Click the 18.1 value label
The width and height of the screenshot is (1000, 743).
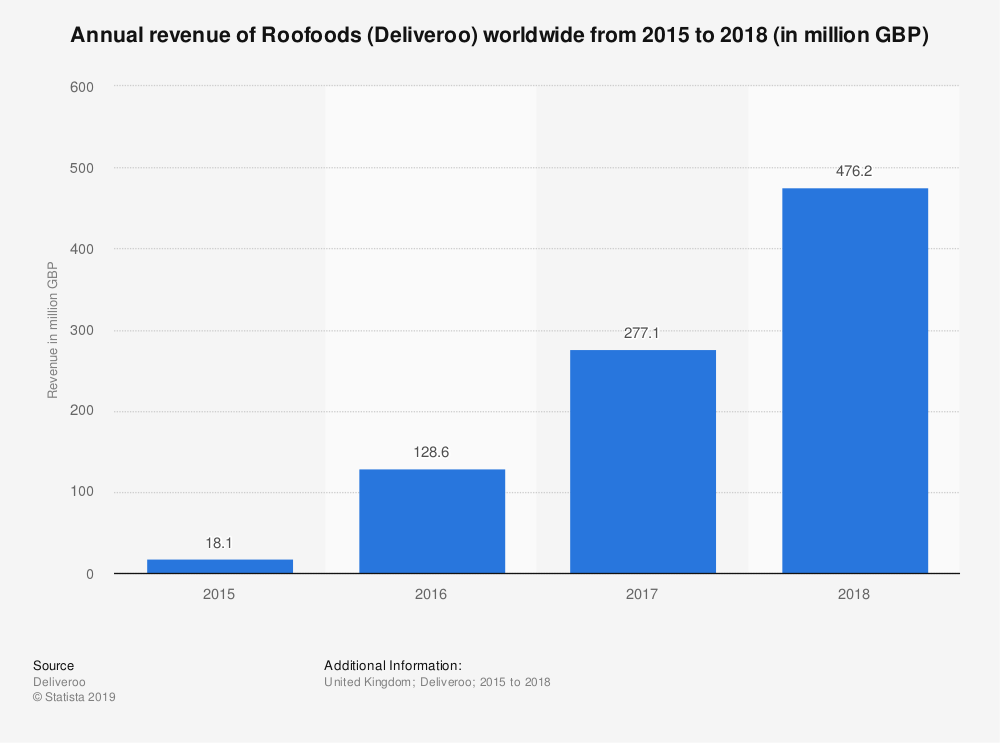tap(219, 541)
